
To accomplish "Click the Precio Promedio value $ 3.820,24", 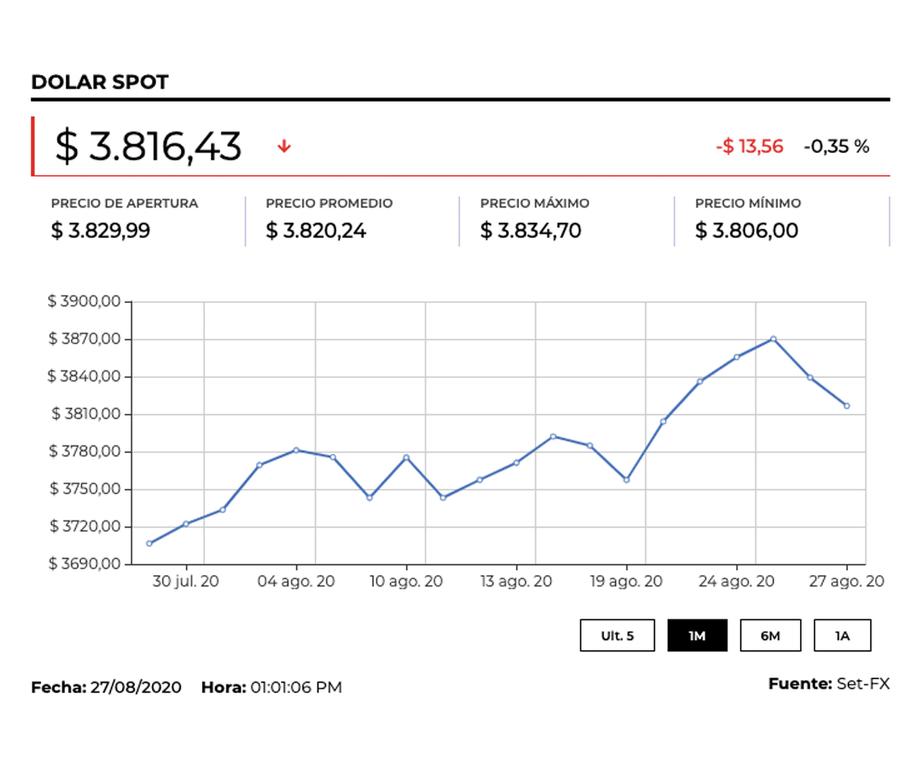I will pyautogui.click(x=316, y=231).
